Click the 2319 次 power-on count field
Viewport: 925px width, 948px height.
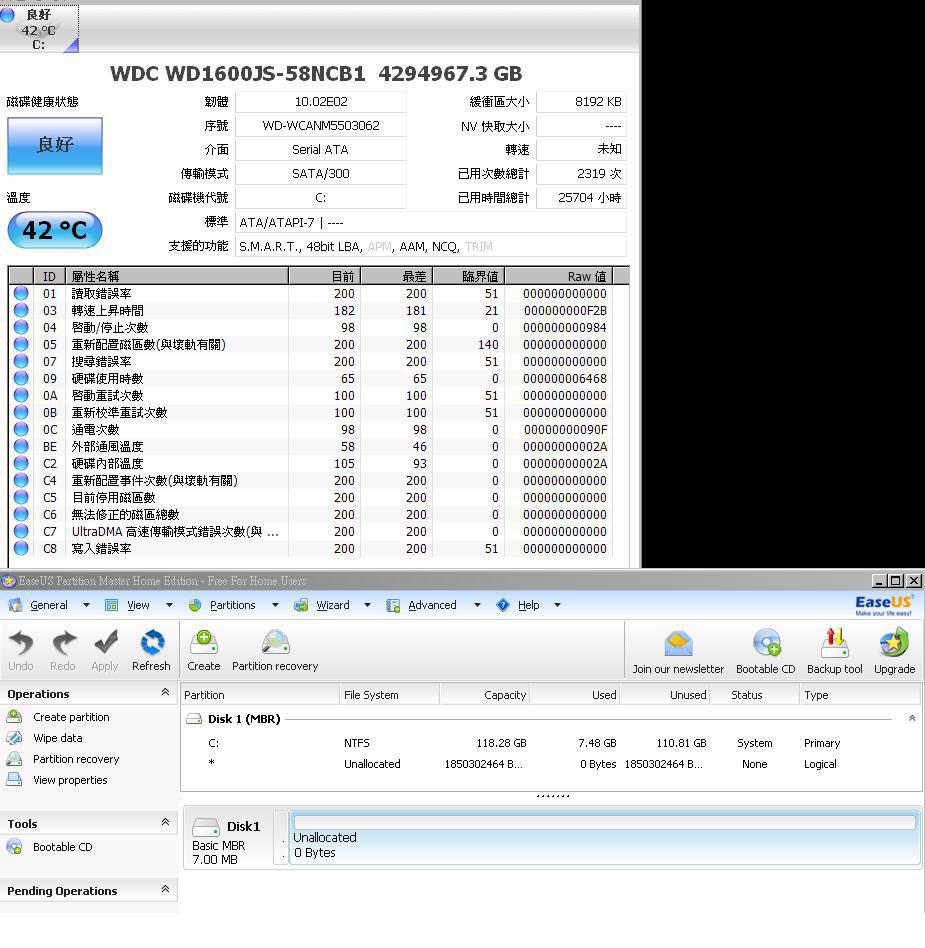point(582,174)
